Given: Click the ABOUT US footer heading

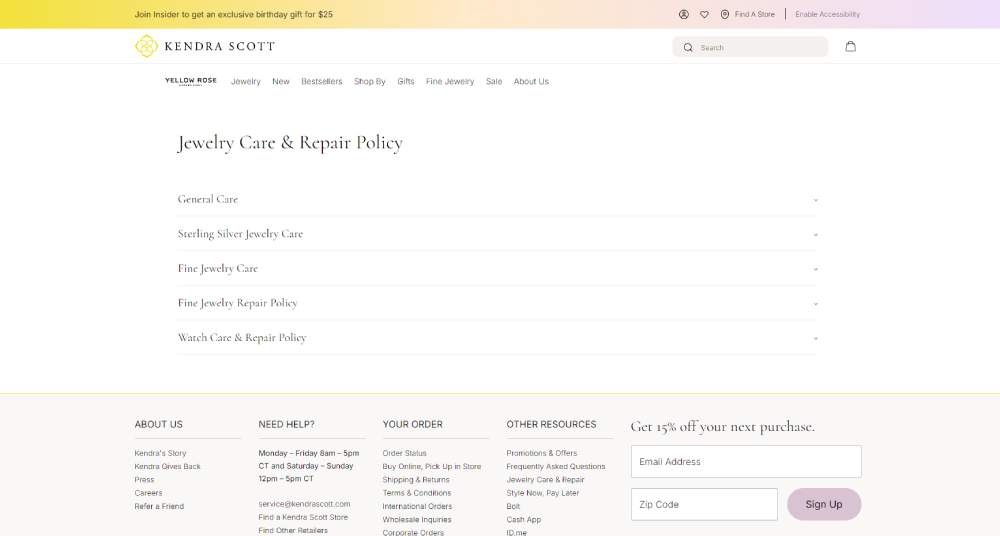Looking at the screenshot, I should [158, 424].
